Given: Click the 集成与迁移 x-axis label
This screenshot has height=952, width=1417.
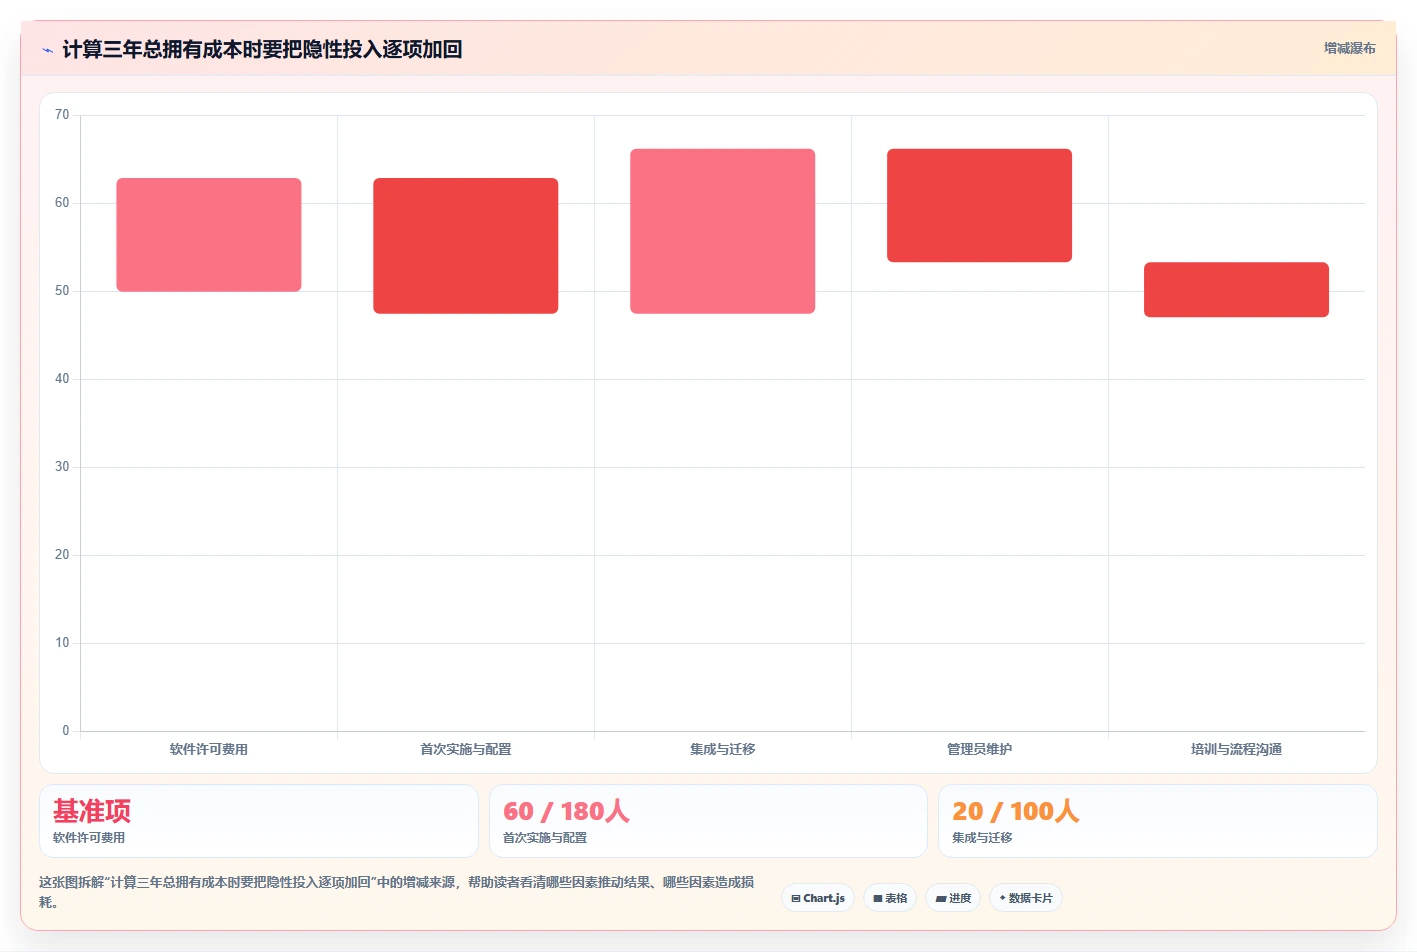Looking at the screenshot, I should [722, 749].
